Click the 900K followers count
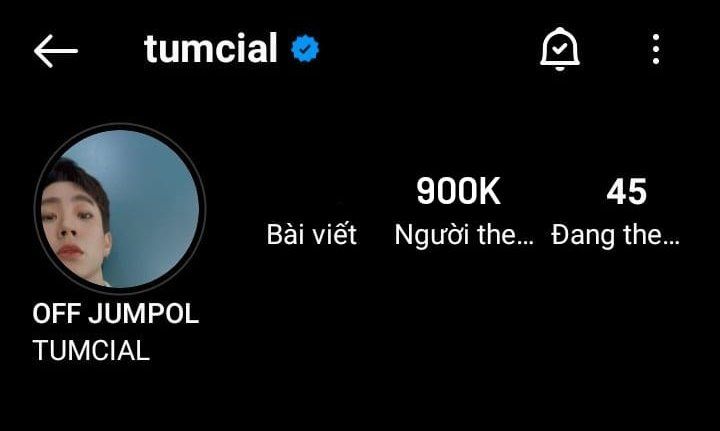Screen dimensions: 720x431 point(458,191)
